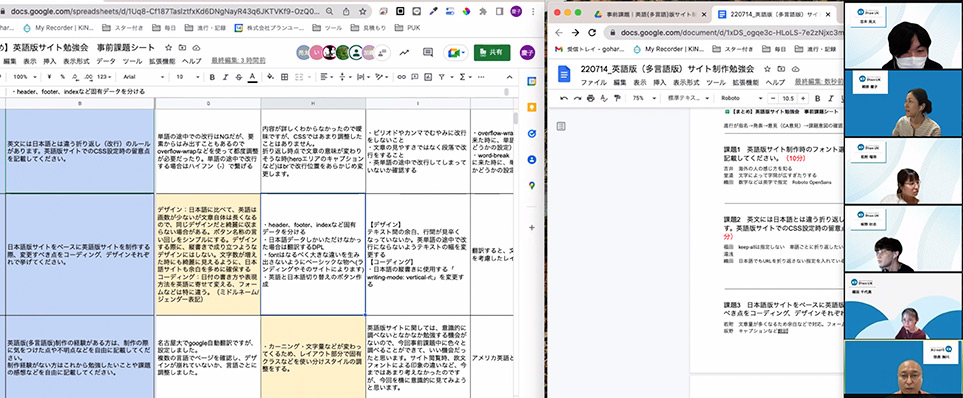This screenshot has height=398, width=963.
Task: Open the Google Meet button in Sheets
Action: point(456,53)
